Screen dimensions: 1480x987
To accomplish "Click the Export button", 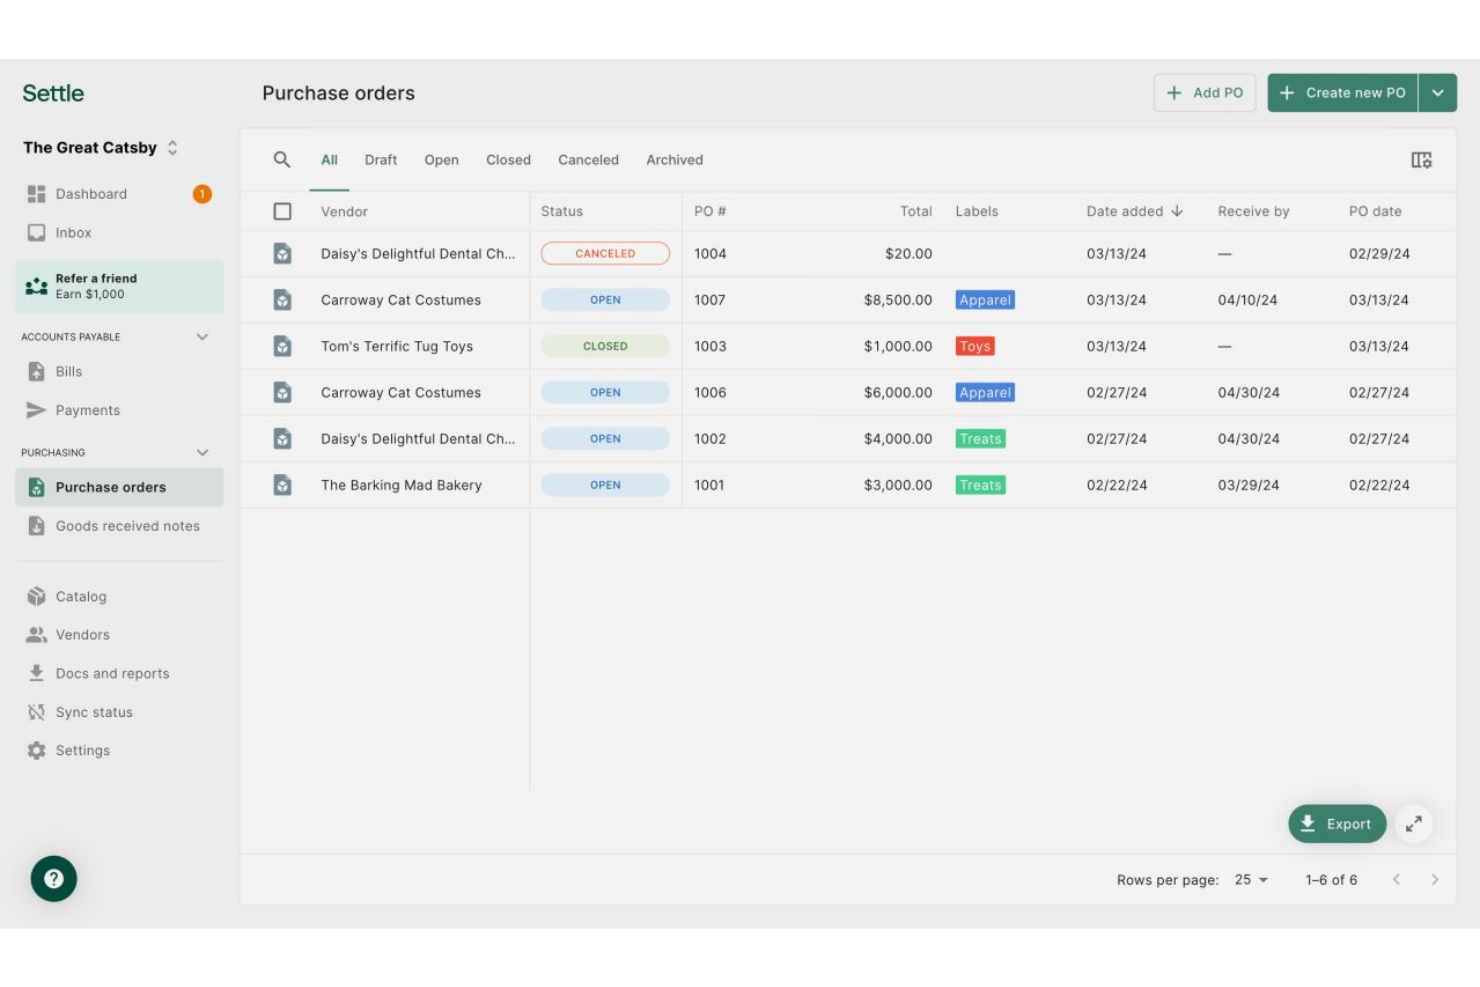I will 1337,823.
